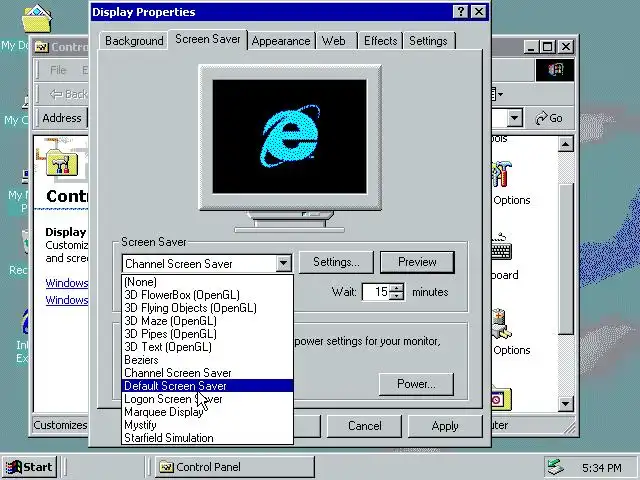This screenshot has width=640, height=480.
Task: Open the Appearance tab
Action: (281, 41)
